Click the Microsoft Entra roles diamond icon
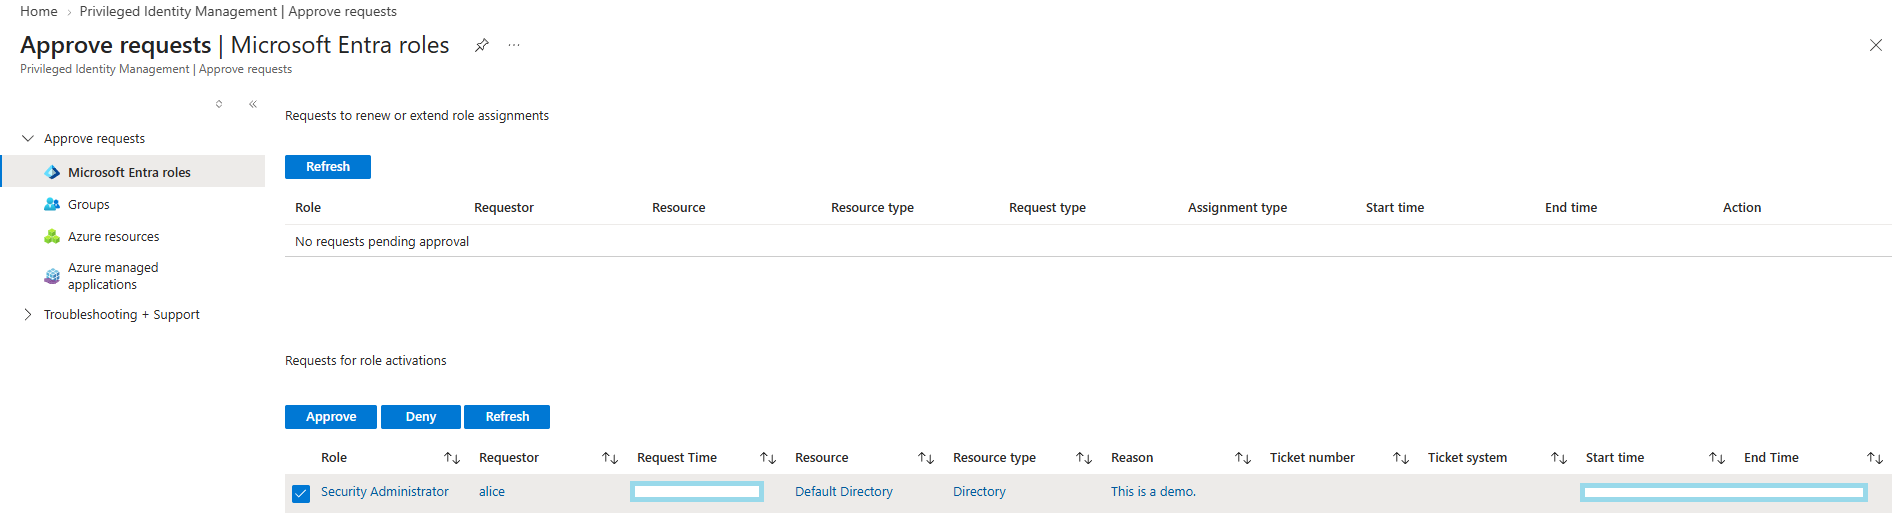 (x=52, y=172)
